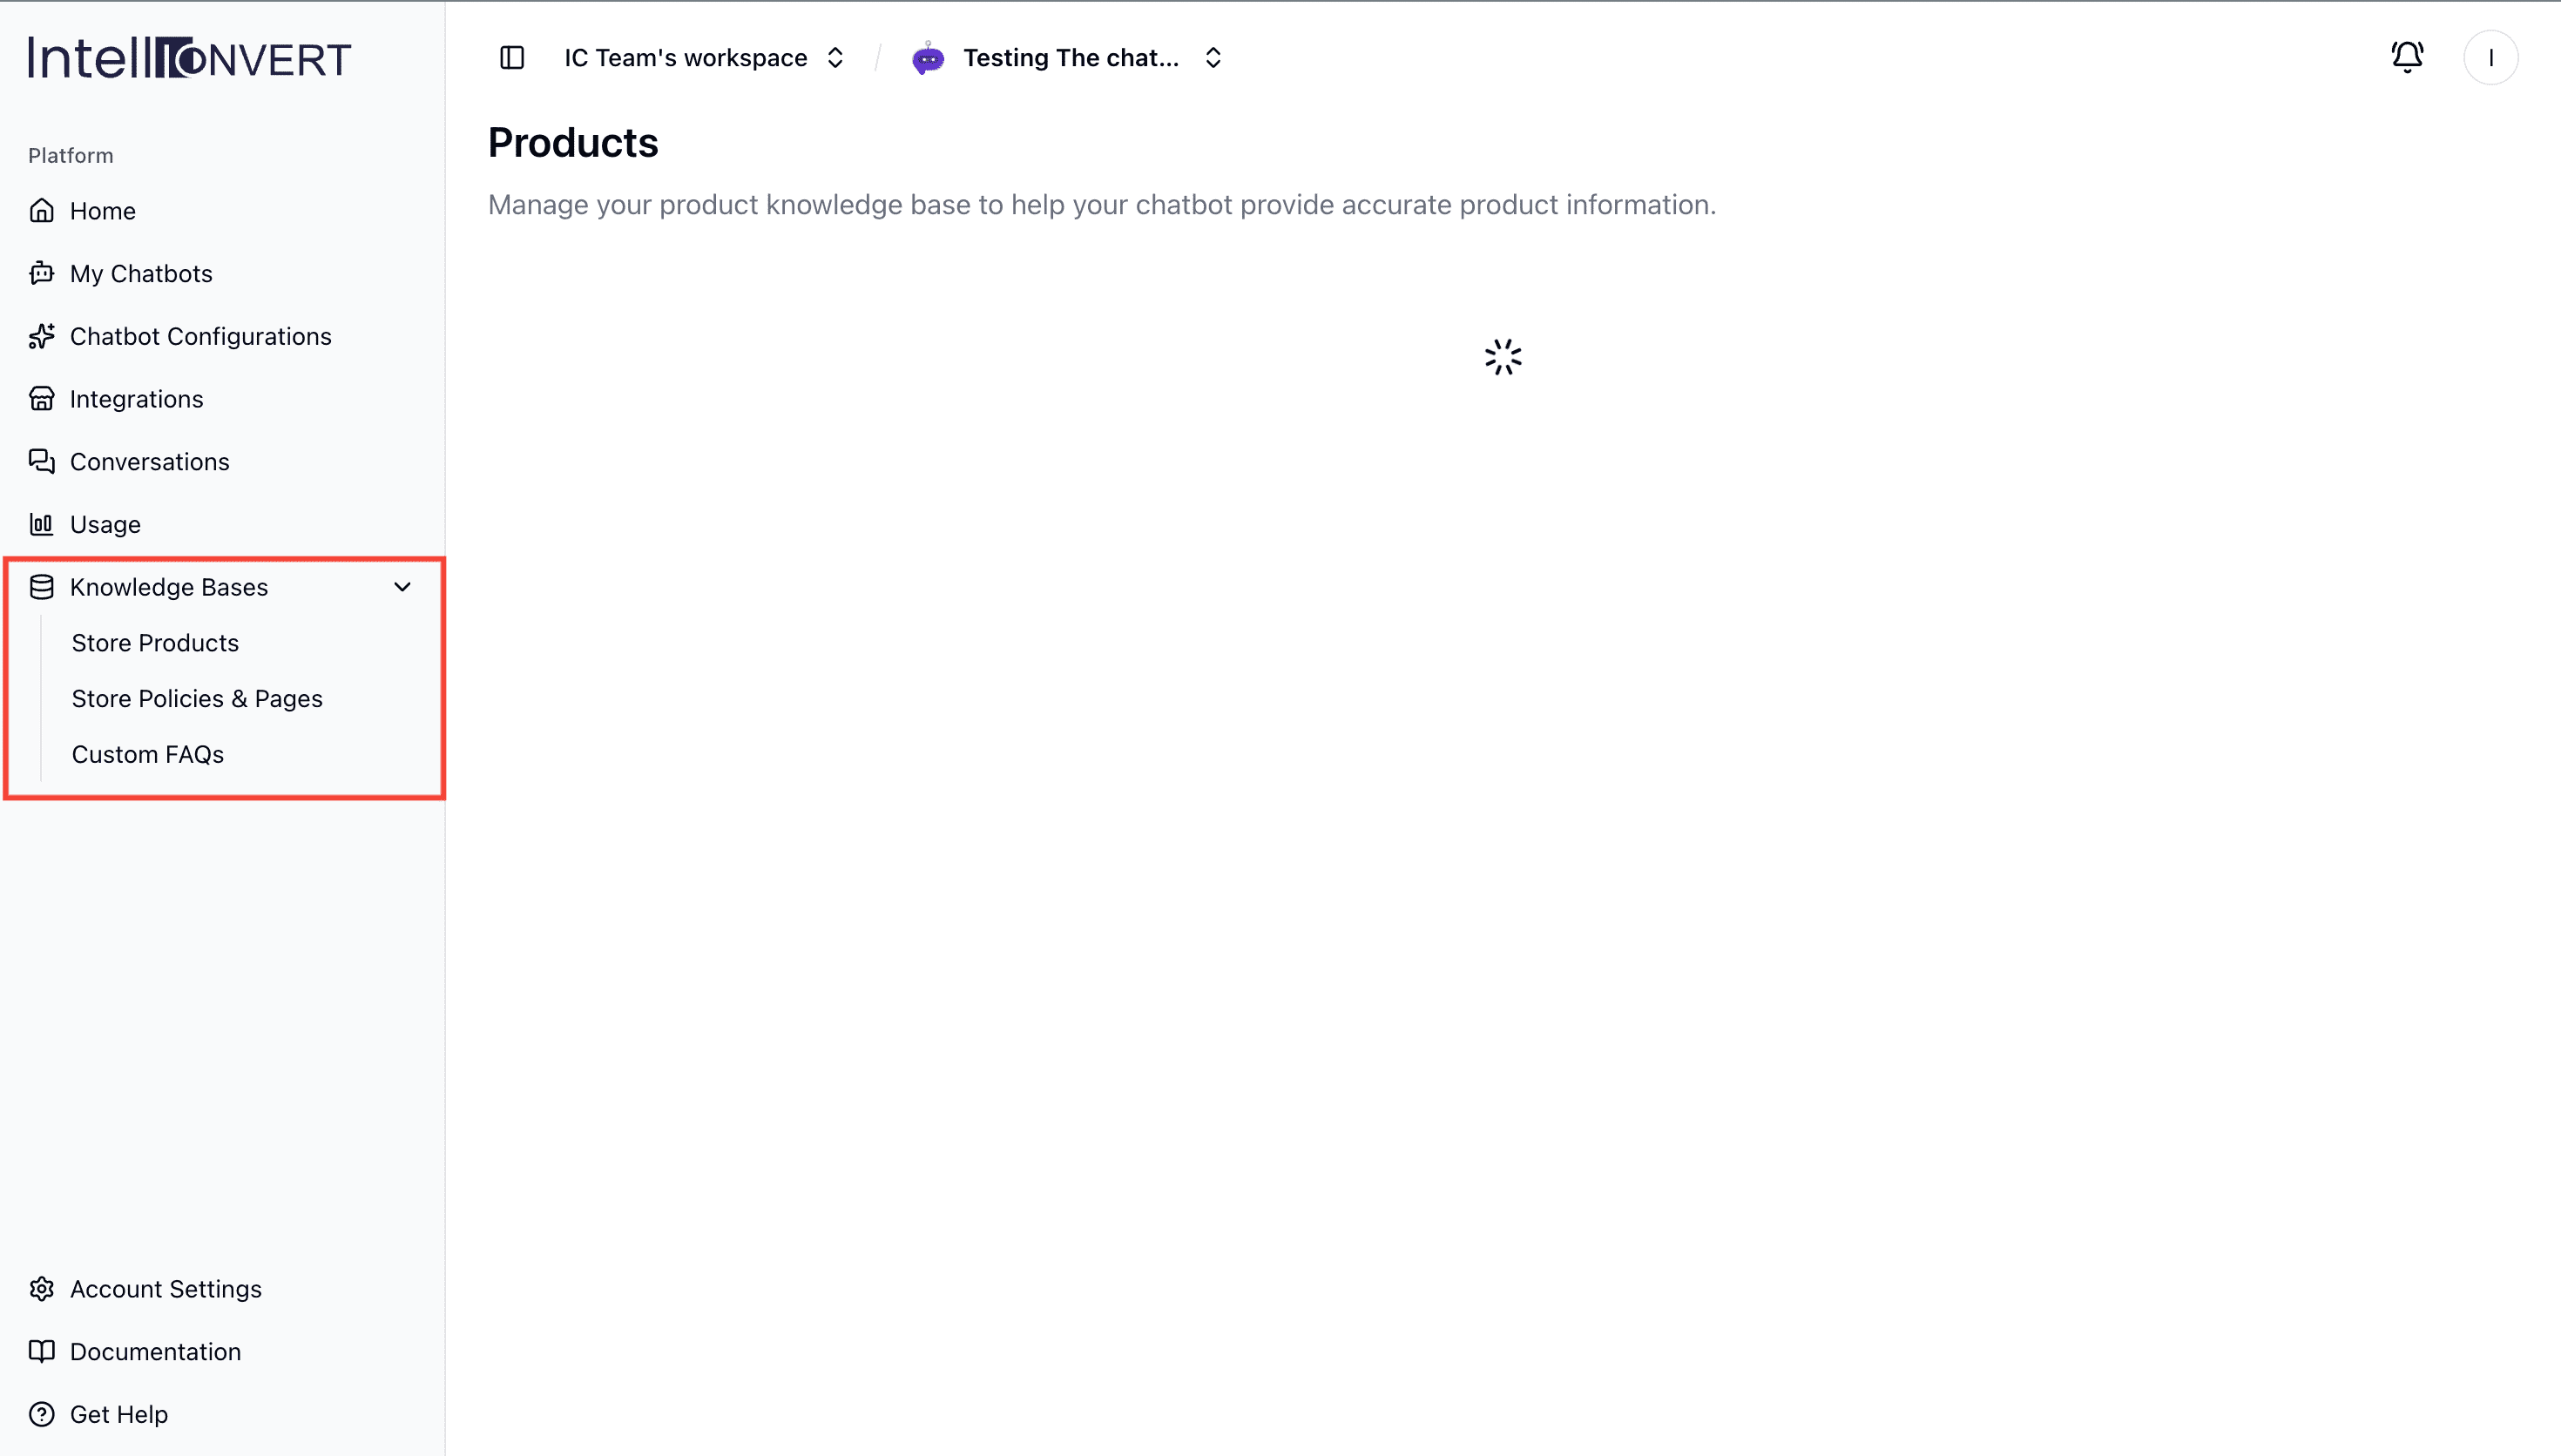Viewport: 2561px width, 1456px height.
Task: Collapse the Knowledge Bases section
Action: tap(402, 587)
